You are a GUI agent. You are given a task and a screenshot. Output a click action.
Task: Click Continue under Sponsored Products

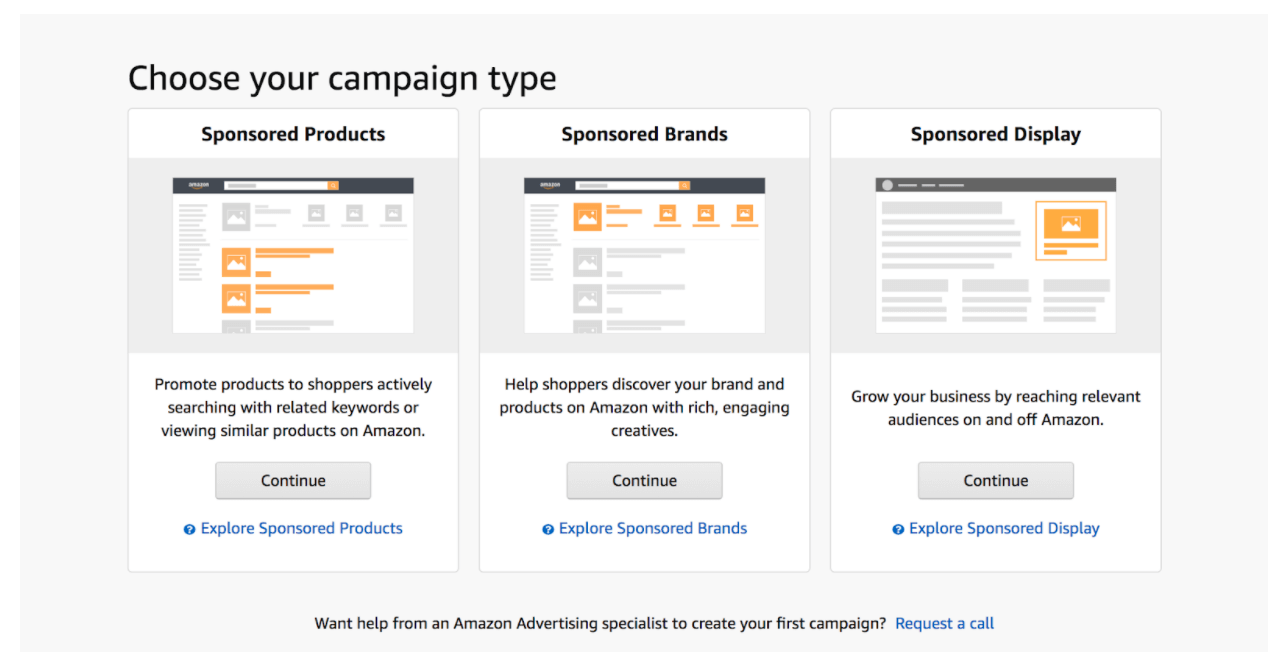click(292, 480)
